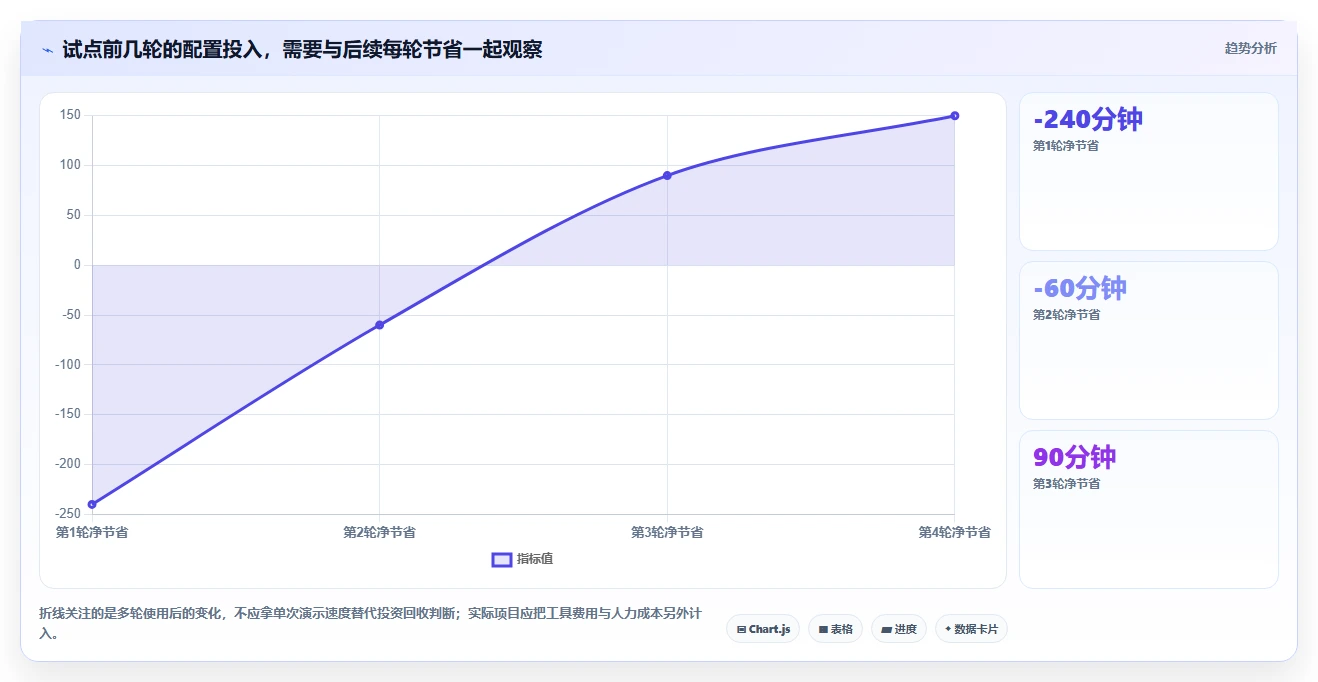This screenshot has height=682, width=1318.
Task: Open the -240分钟 metric card
Action: coord(1148,171)
